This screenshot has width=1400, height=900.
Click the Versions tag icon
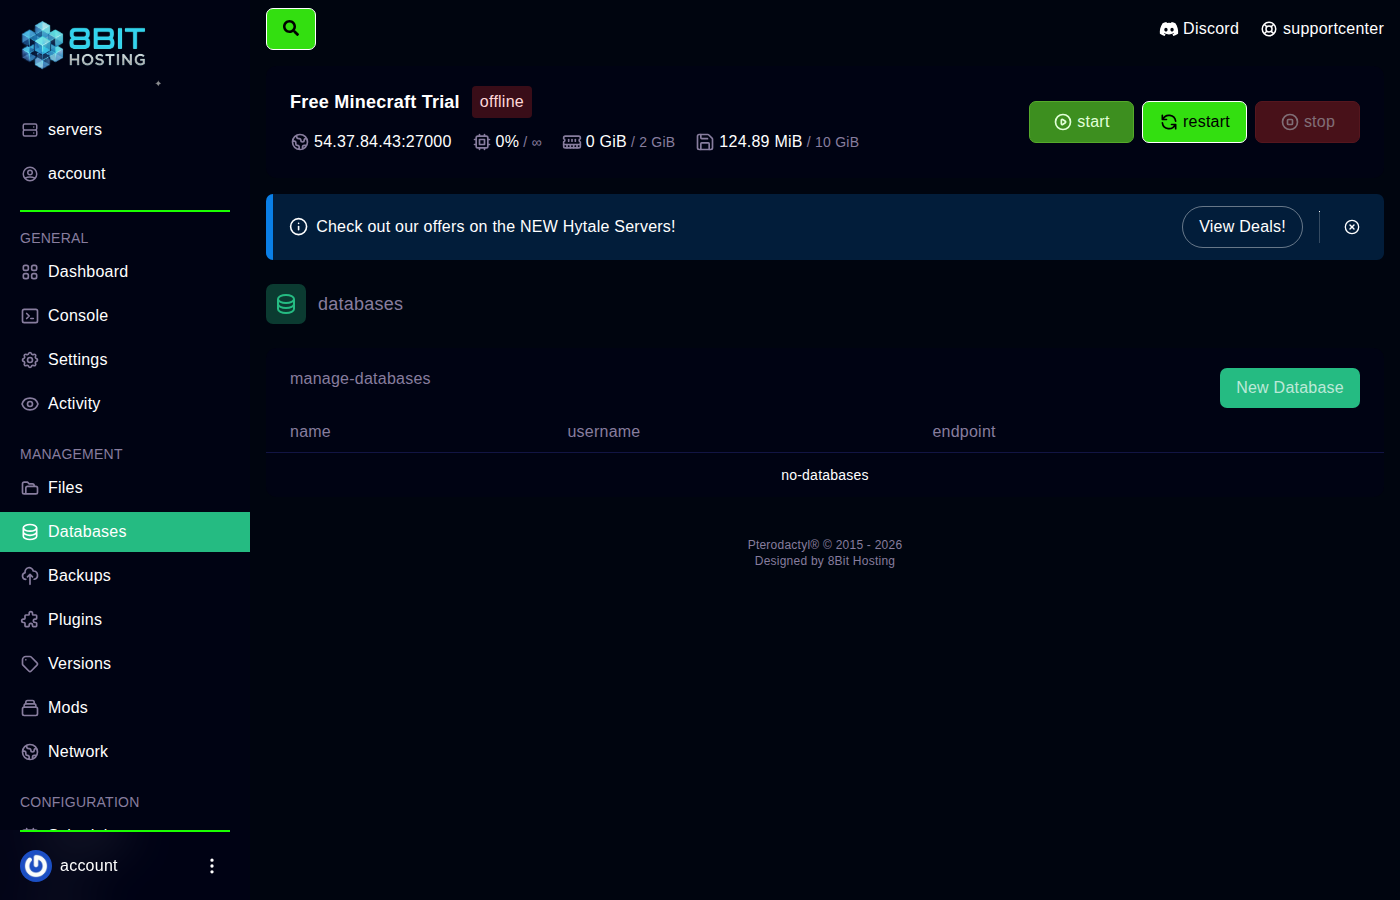[30, 664]
